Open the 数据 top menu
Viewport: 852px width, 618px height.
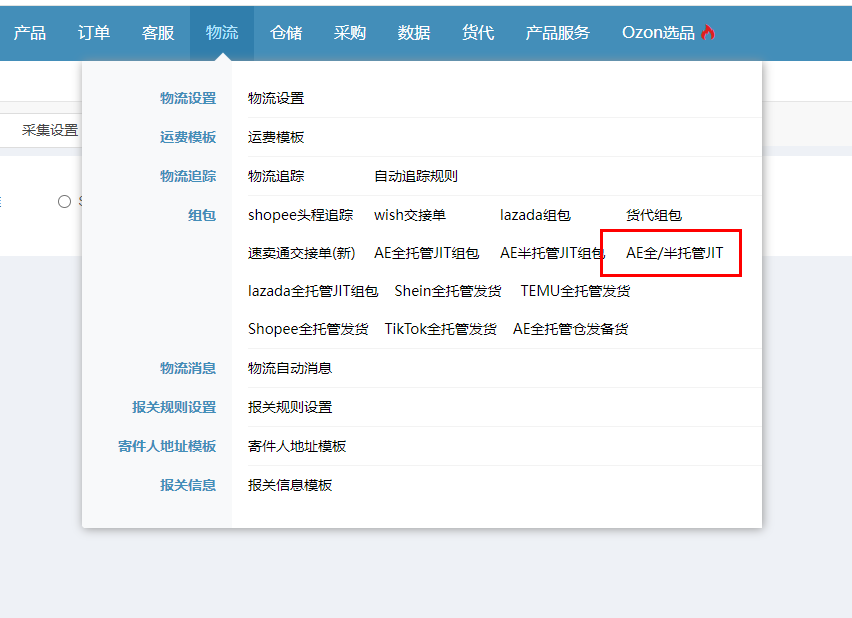coord(414,33)
